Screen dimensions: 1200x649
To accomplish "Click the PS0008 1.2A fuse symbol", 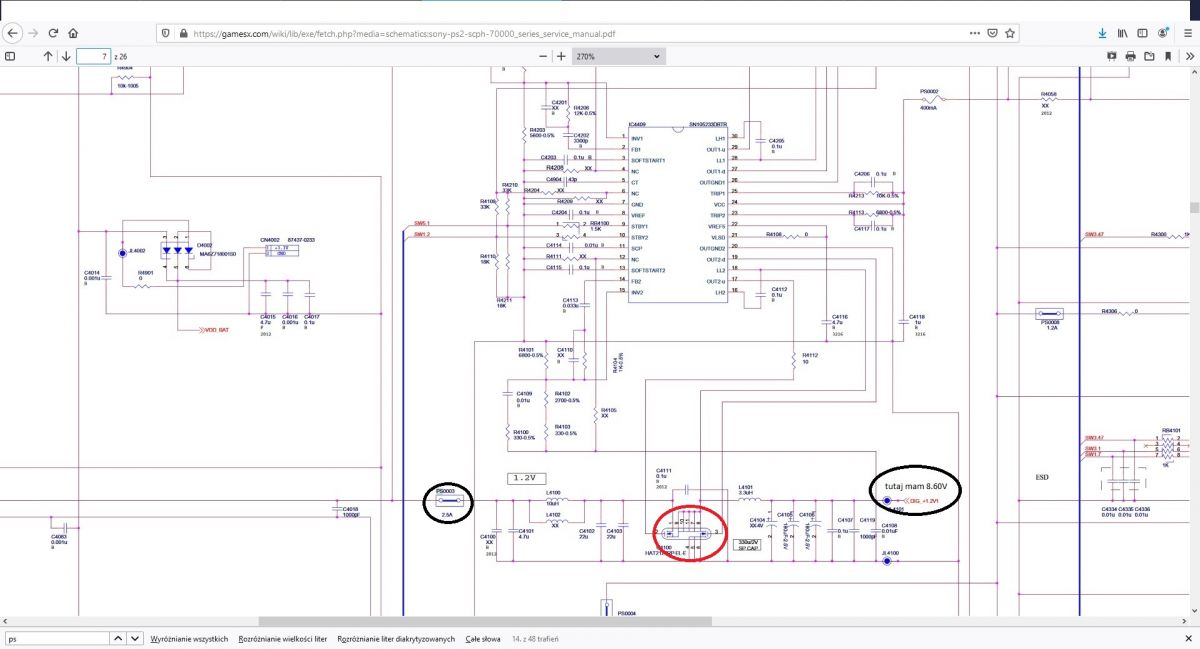I will pyautogui.click(x=1050, y=313).
